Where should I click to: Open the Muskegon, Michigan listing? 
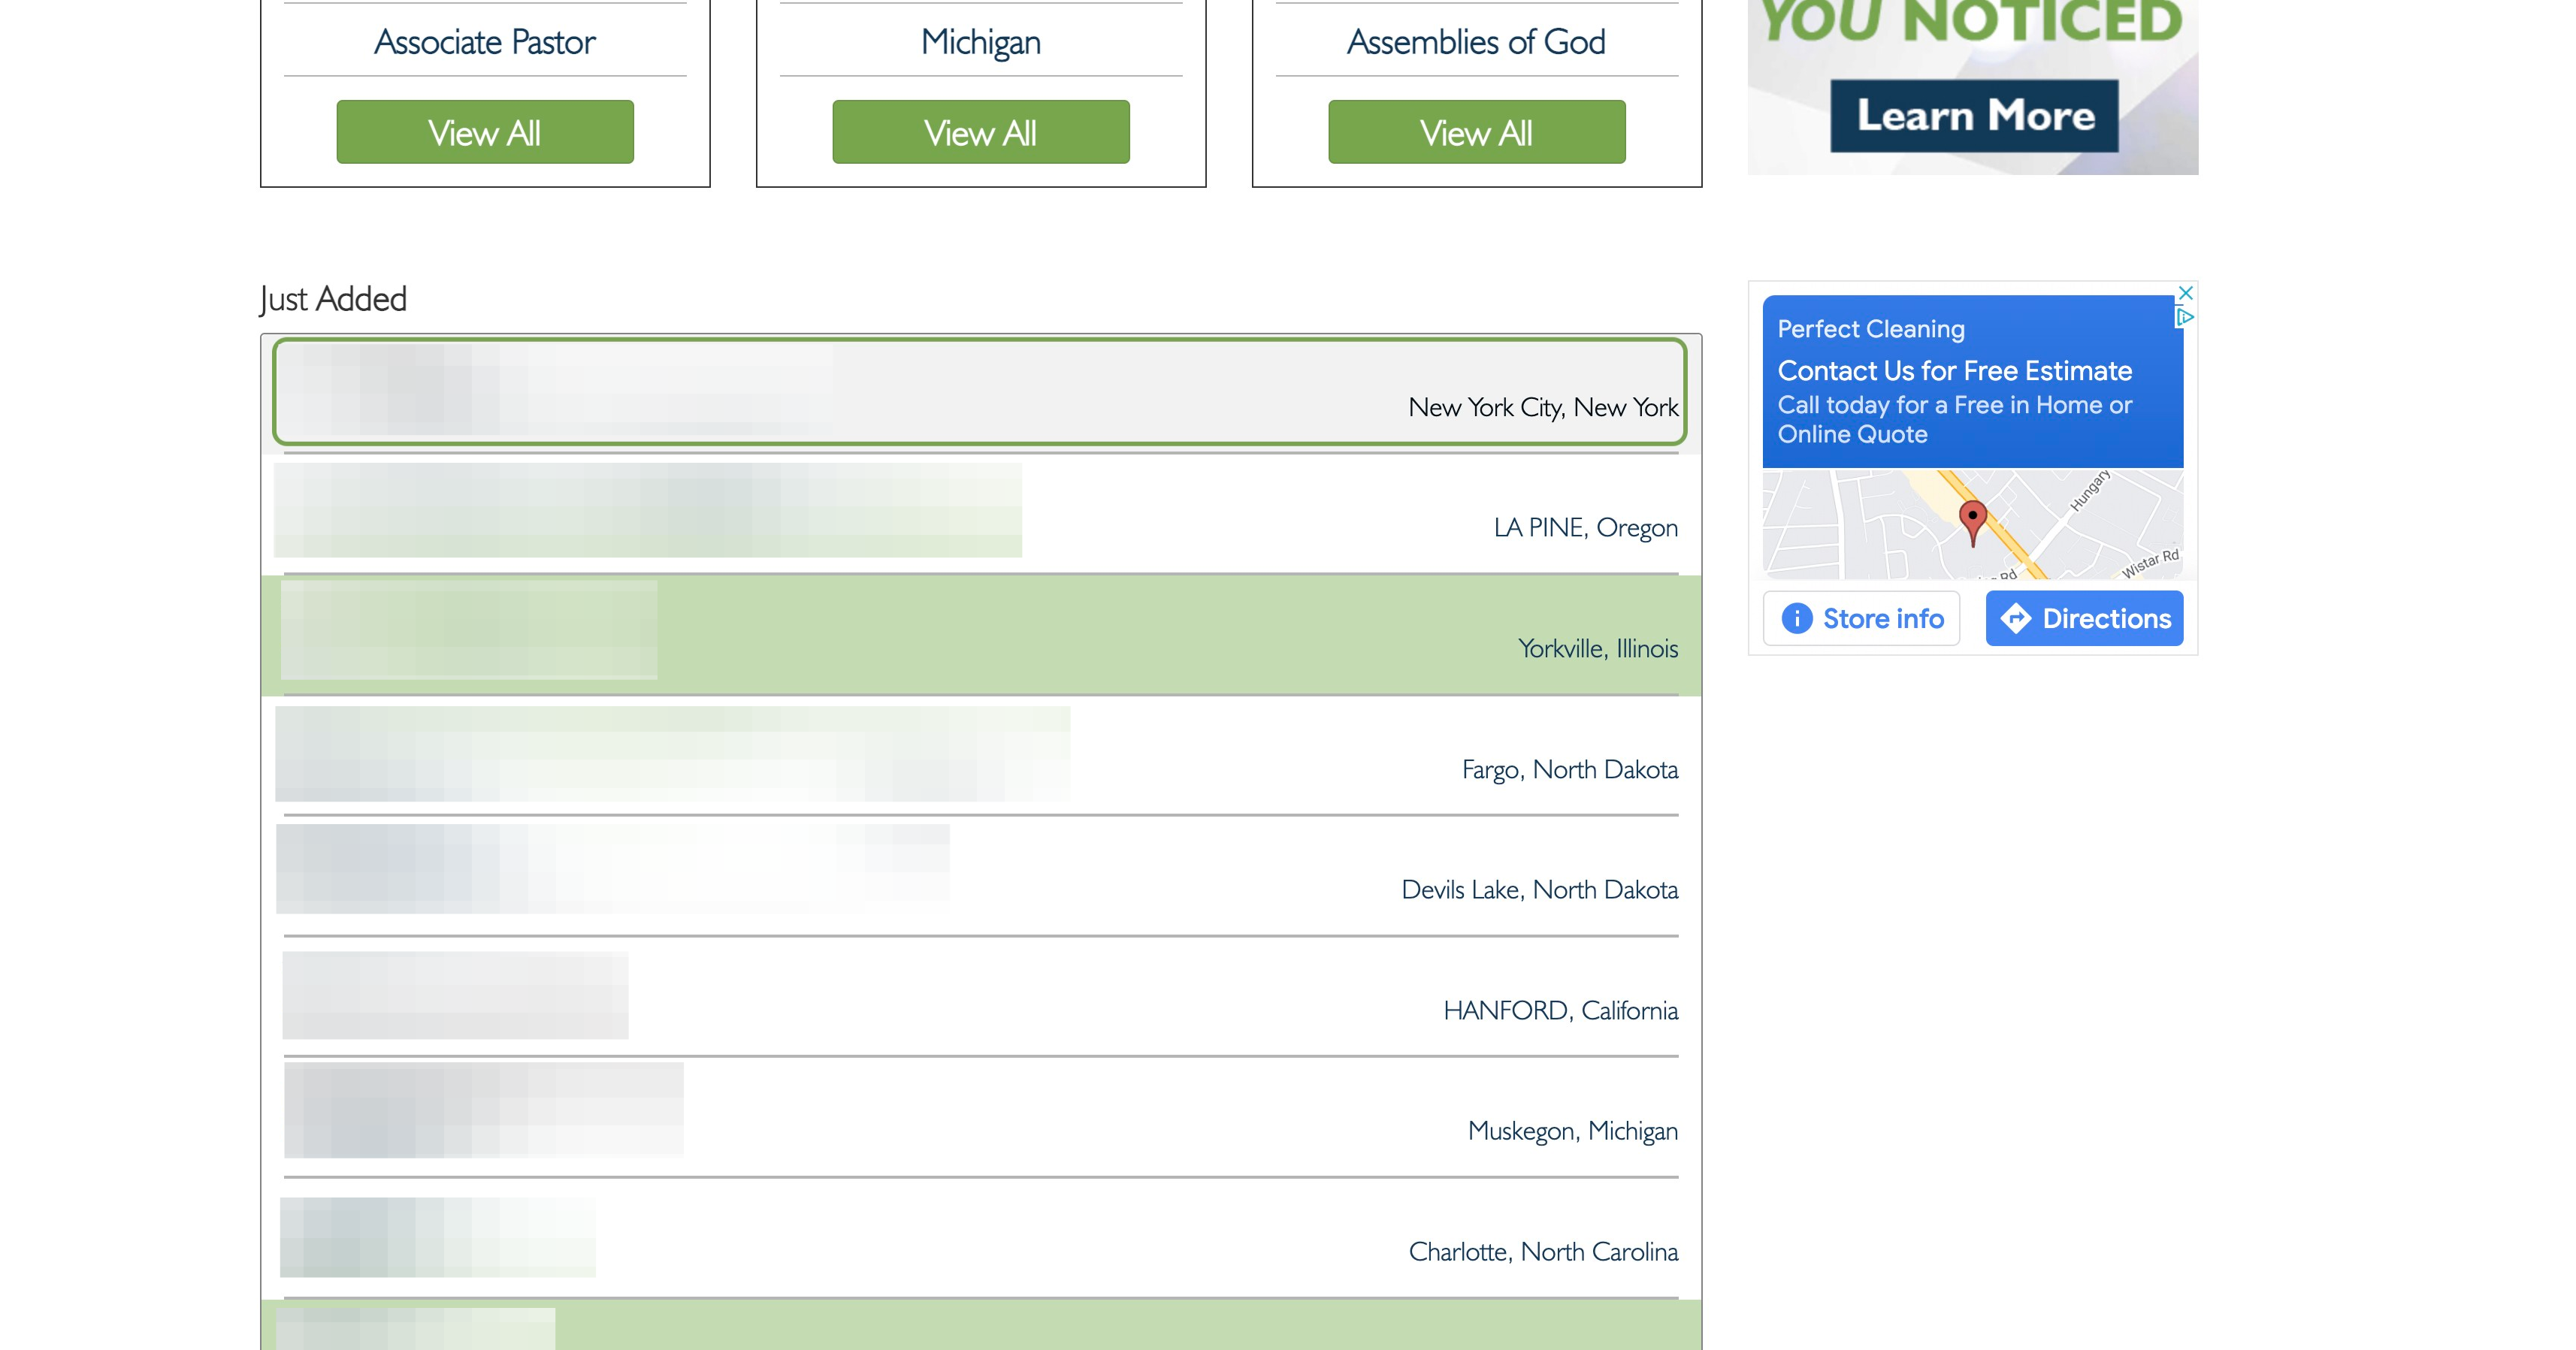pos(980,1117)
